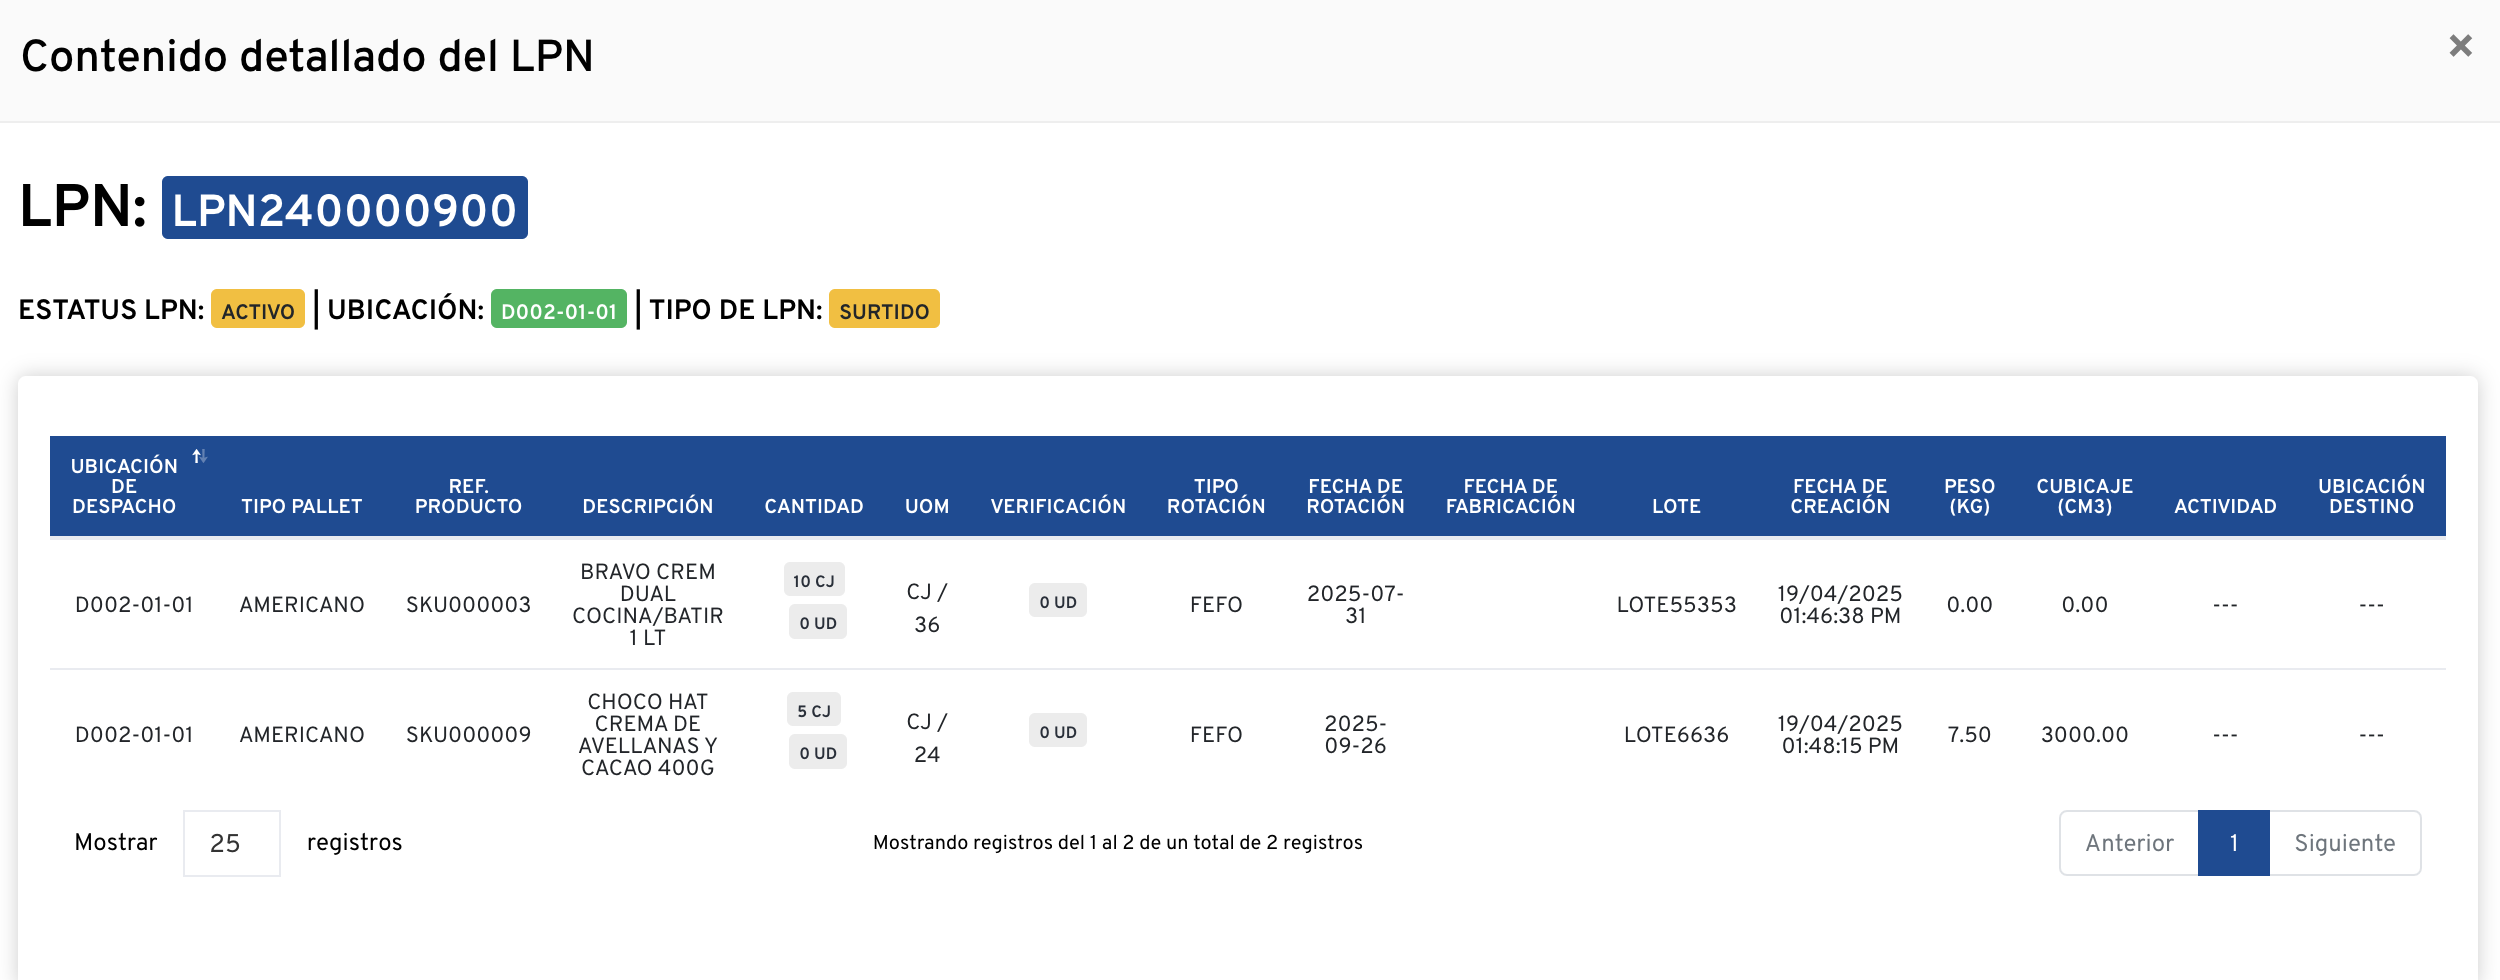Go to the Siguiente page
The image size is (2500, 980).
click(x=2344, y=843)
